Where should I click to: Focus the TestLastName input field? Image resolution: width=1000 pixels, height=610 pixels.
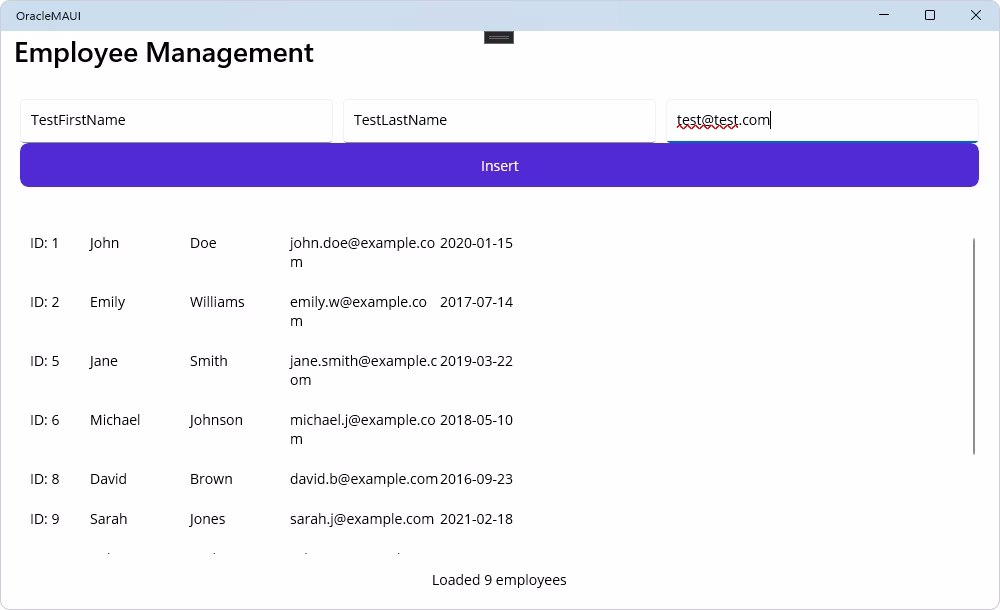499,119
